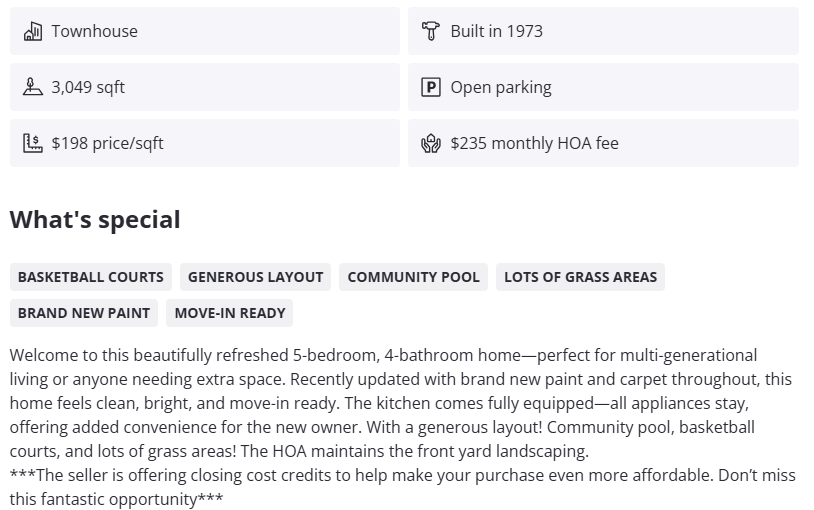The image size is (814, 510).
Task: Select the GENEROUS LAYOUT tag
Action: pos(256,277)
